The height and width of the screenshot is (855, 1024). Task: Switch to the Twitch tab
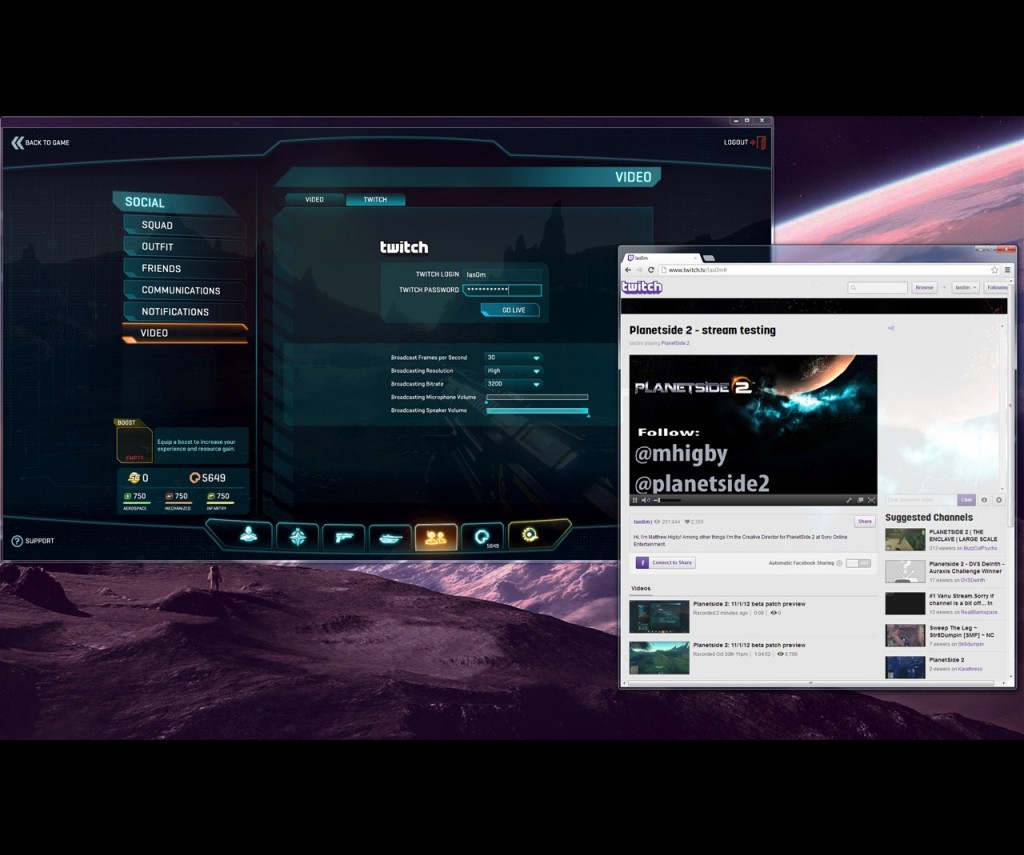375,199
